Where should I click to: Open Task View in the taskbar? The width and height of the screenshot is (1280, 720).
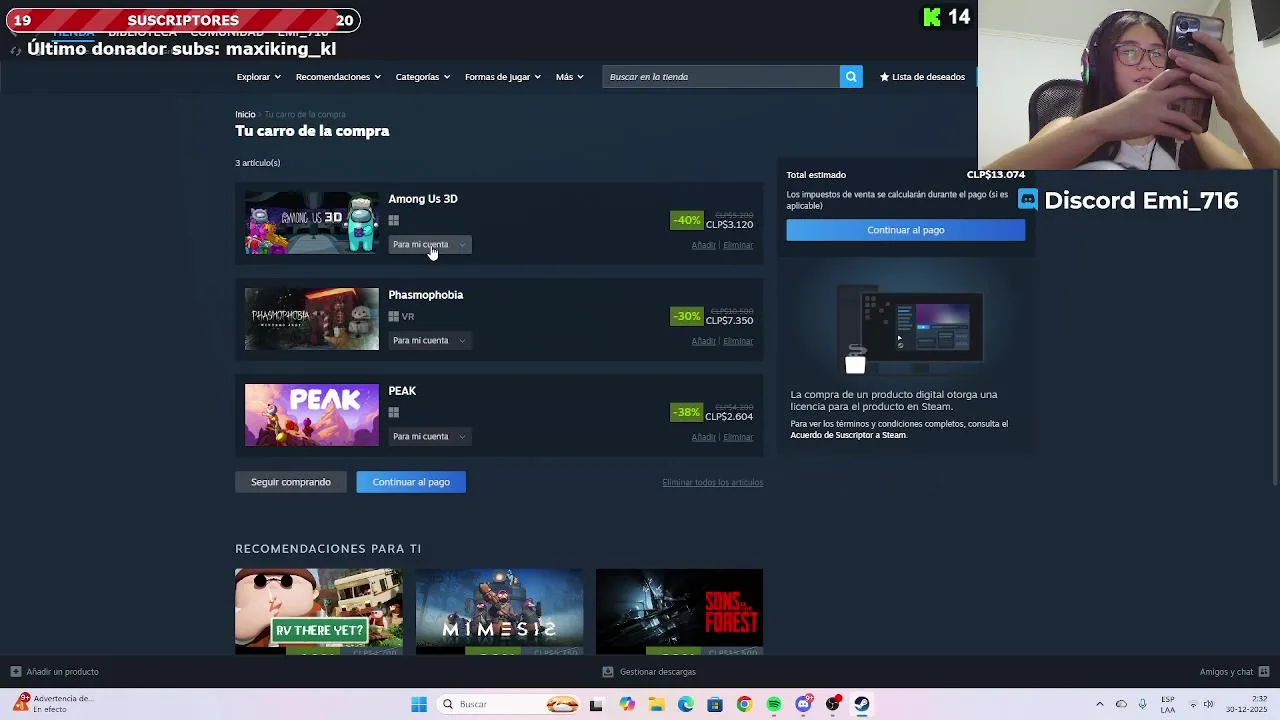596,704
